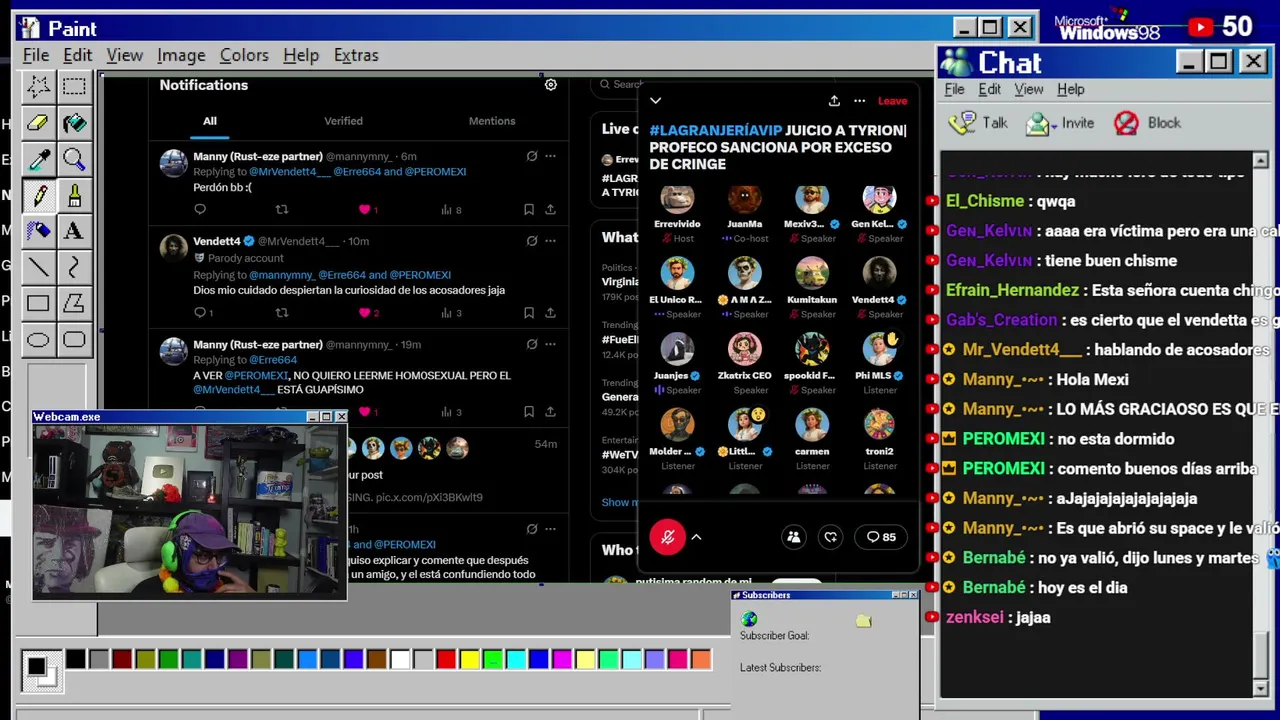The image size is (1280, 720).
Task: Leave the Space
Action: pyautogui.click(x=893, y=101)
